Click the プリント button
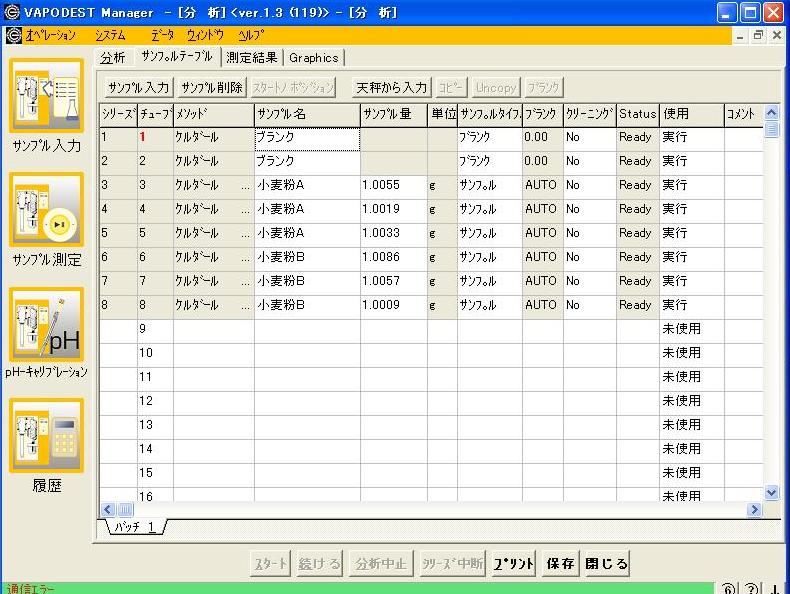 pos(513,563)
